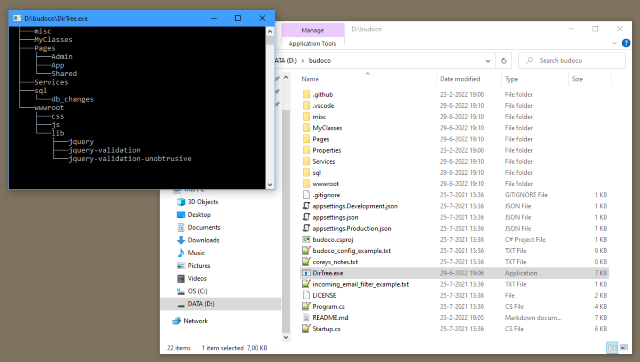
Task: Click the MyClasses folder icon
Action: point(306,128)
